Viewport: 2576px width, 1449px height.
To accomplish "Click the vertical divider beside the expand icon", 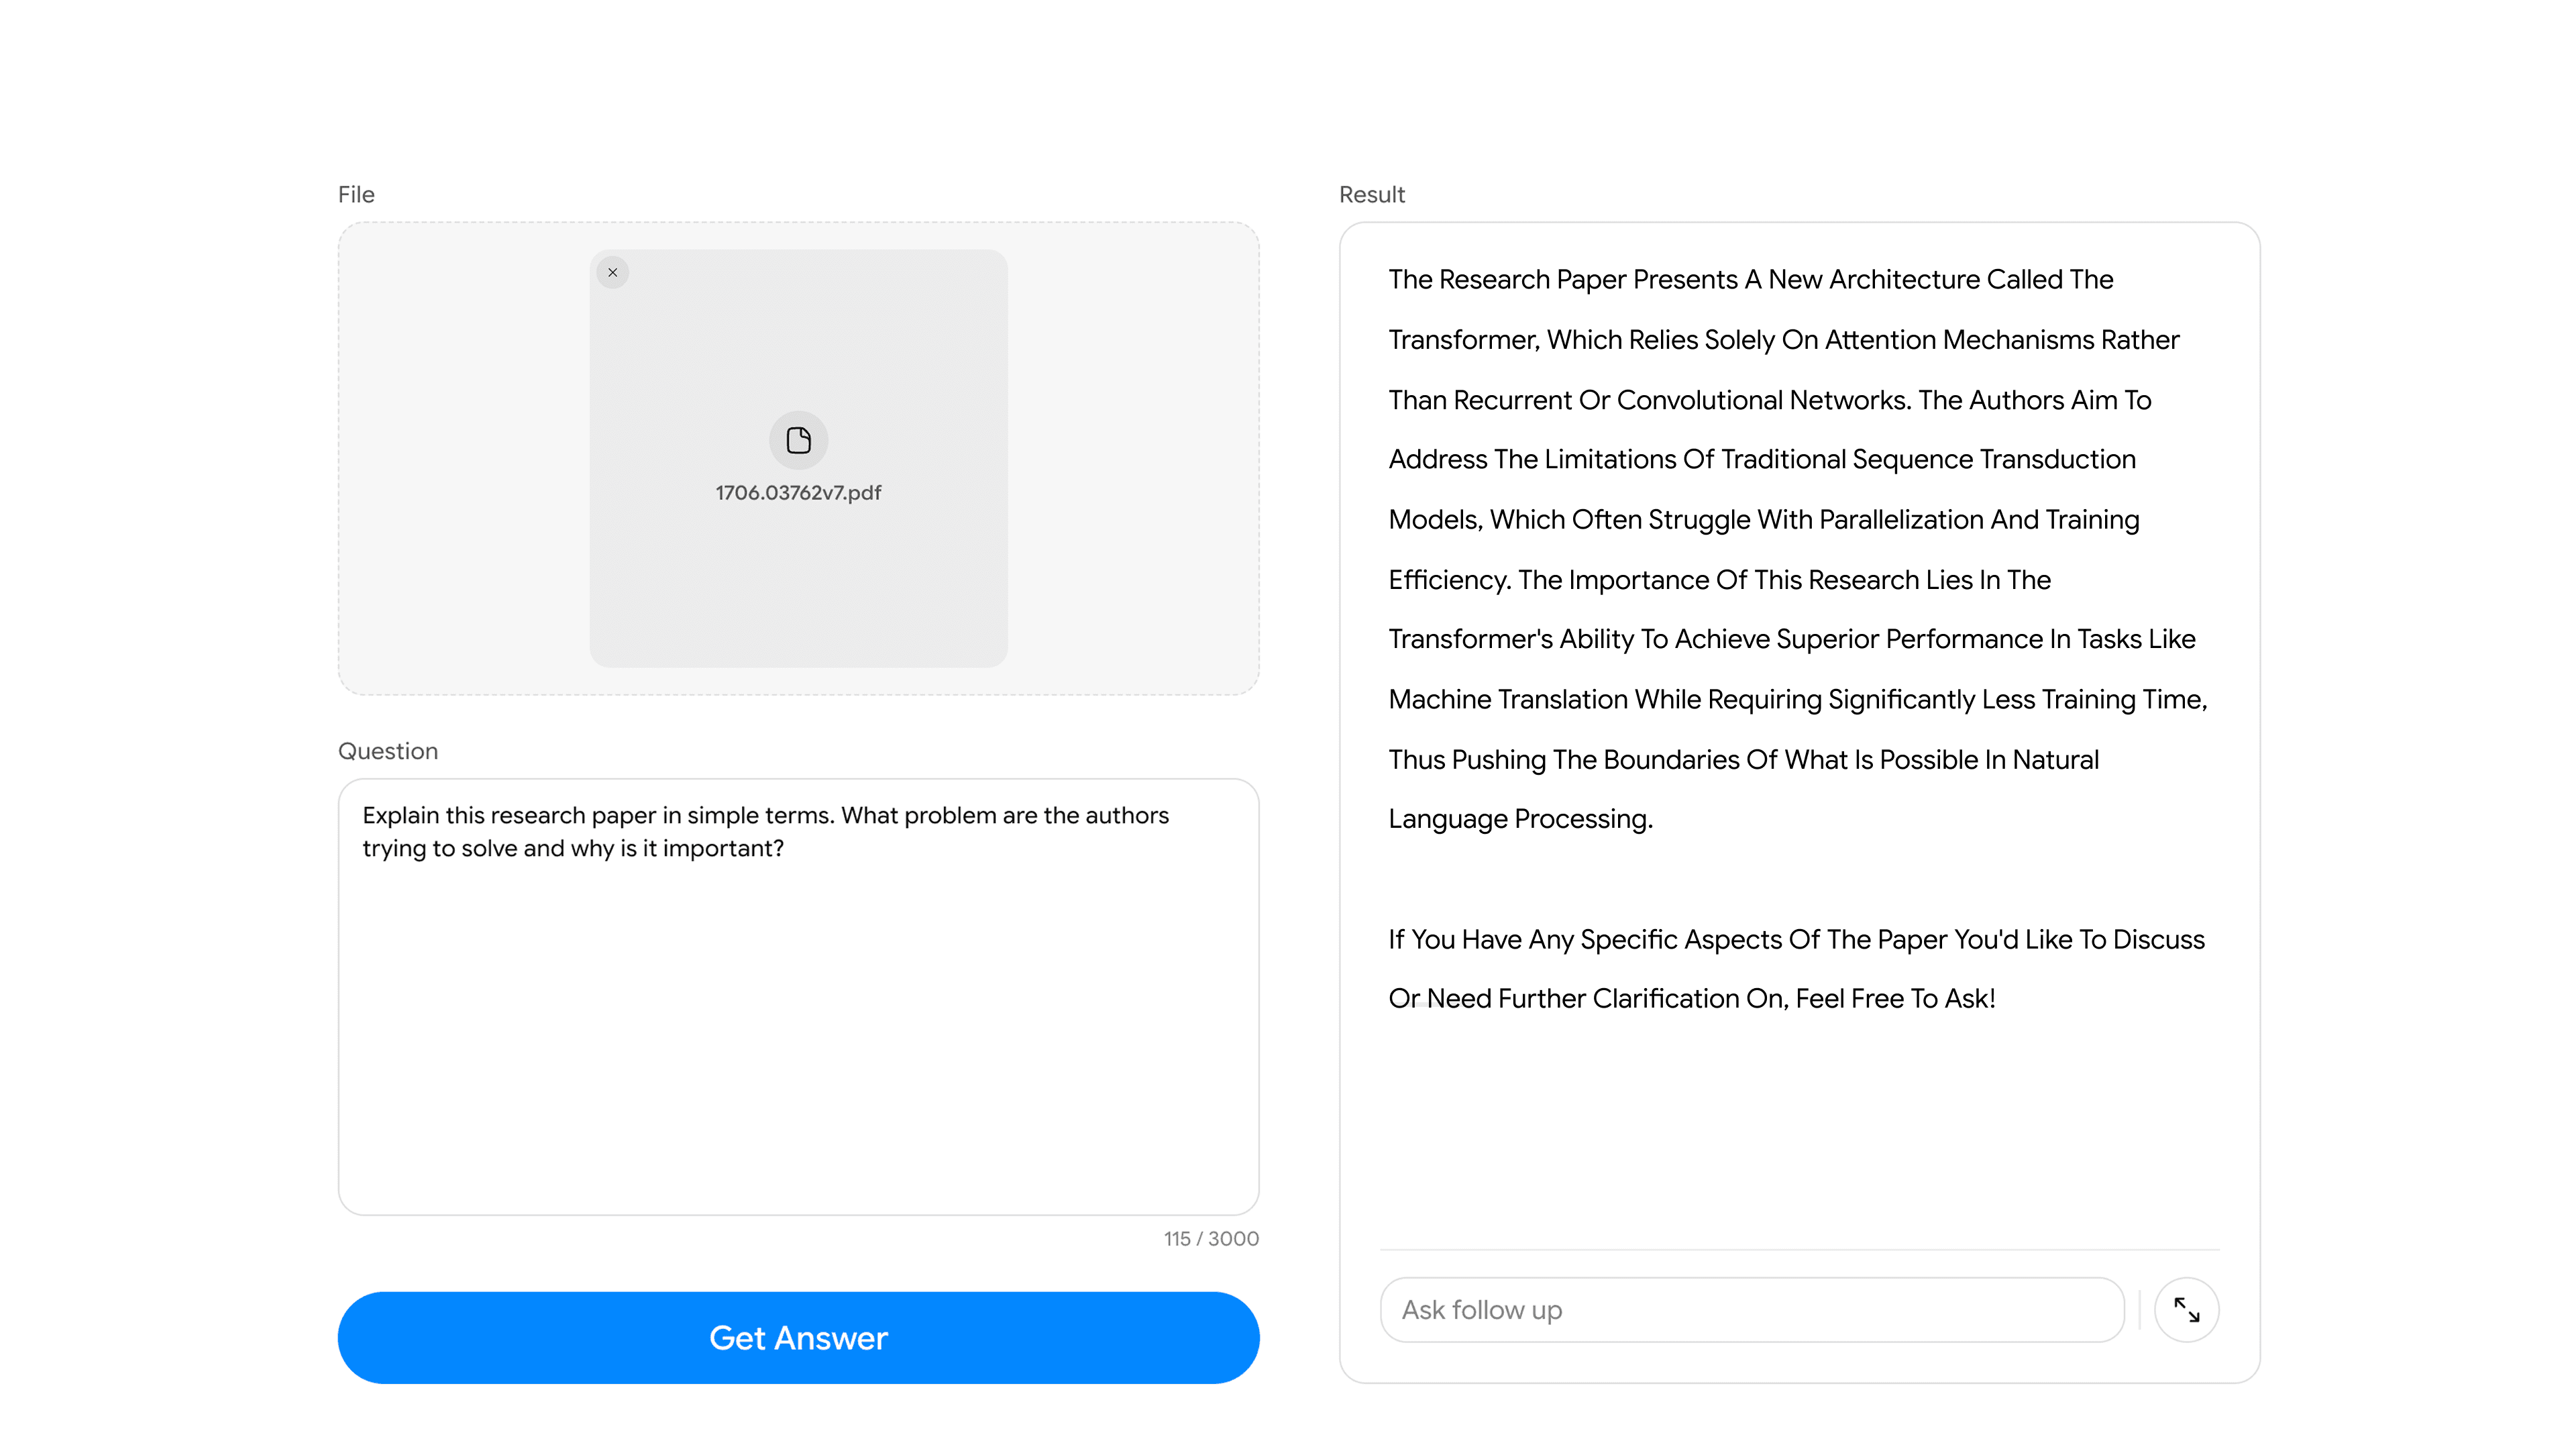I will click(2139, 1309).
